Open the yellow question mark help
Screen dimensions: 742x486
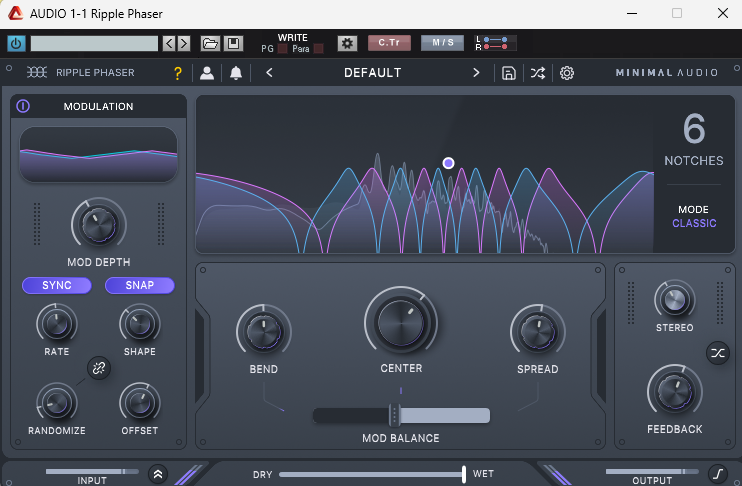[177, 73]
